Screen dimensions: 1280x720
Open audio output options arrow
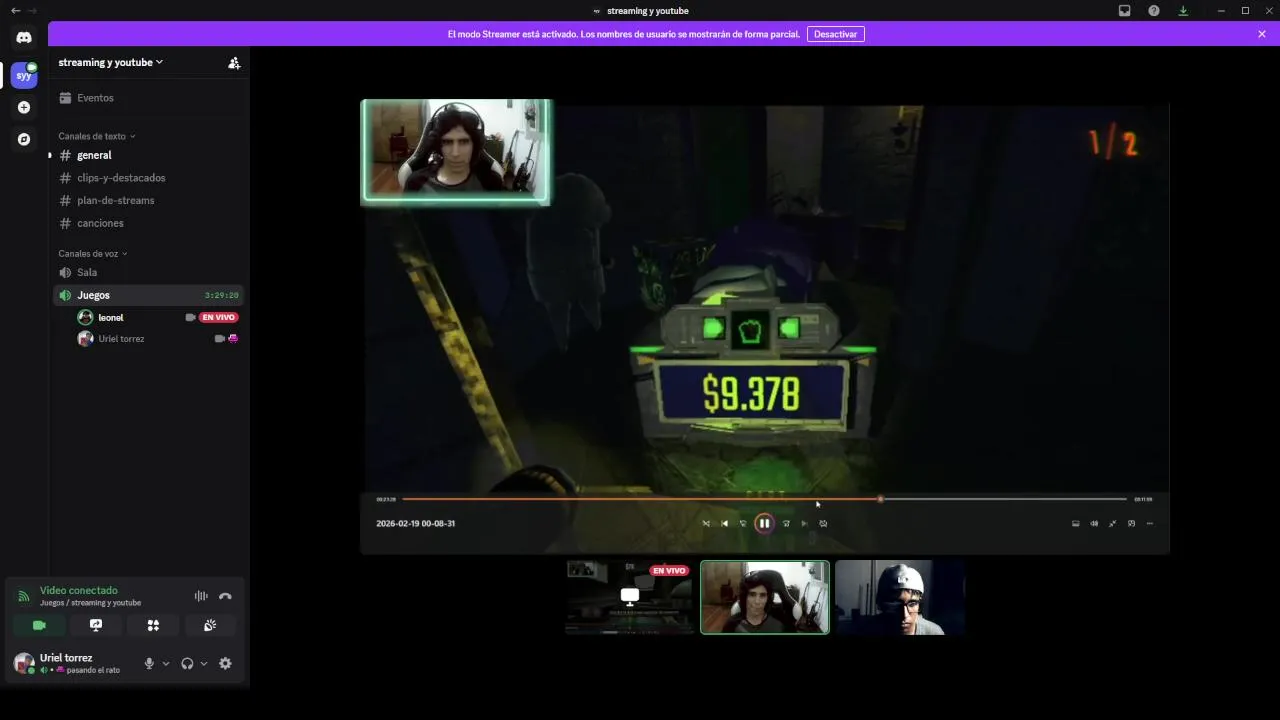pos(204,664)
